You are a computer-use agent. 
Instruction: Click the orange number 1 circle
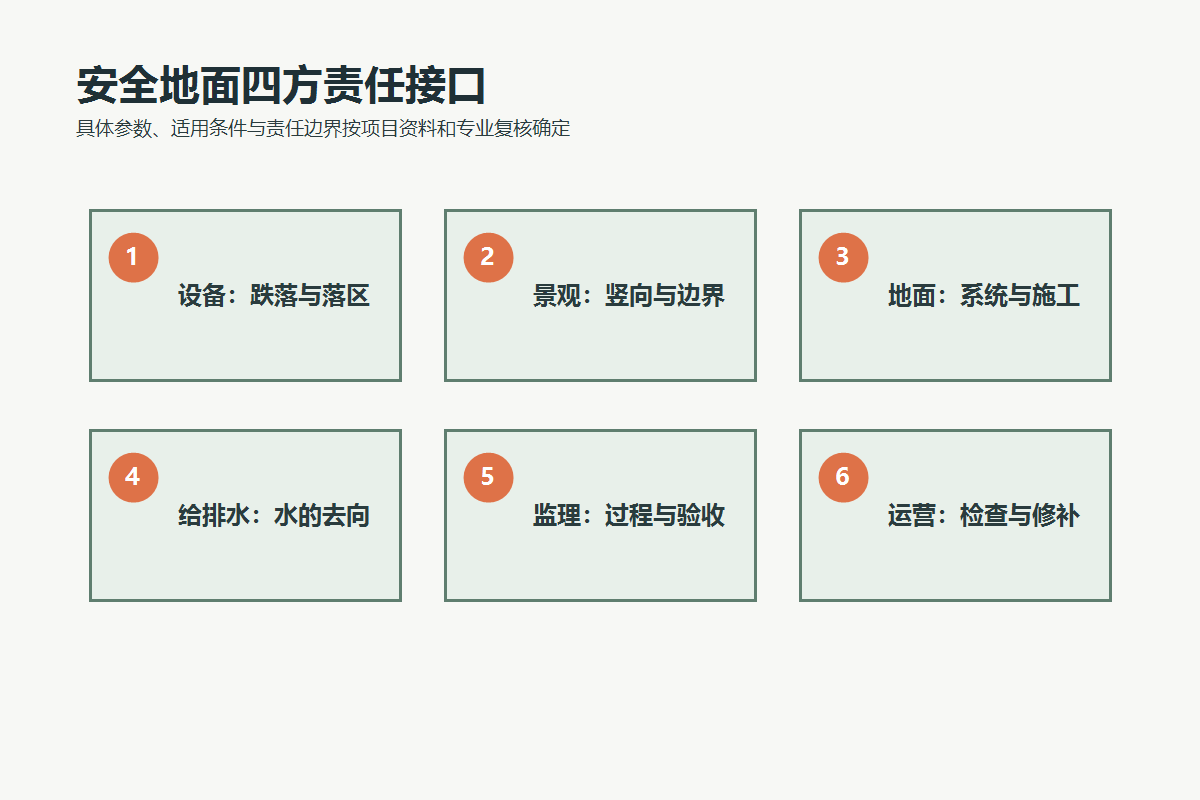tap(133, 257)
